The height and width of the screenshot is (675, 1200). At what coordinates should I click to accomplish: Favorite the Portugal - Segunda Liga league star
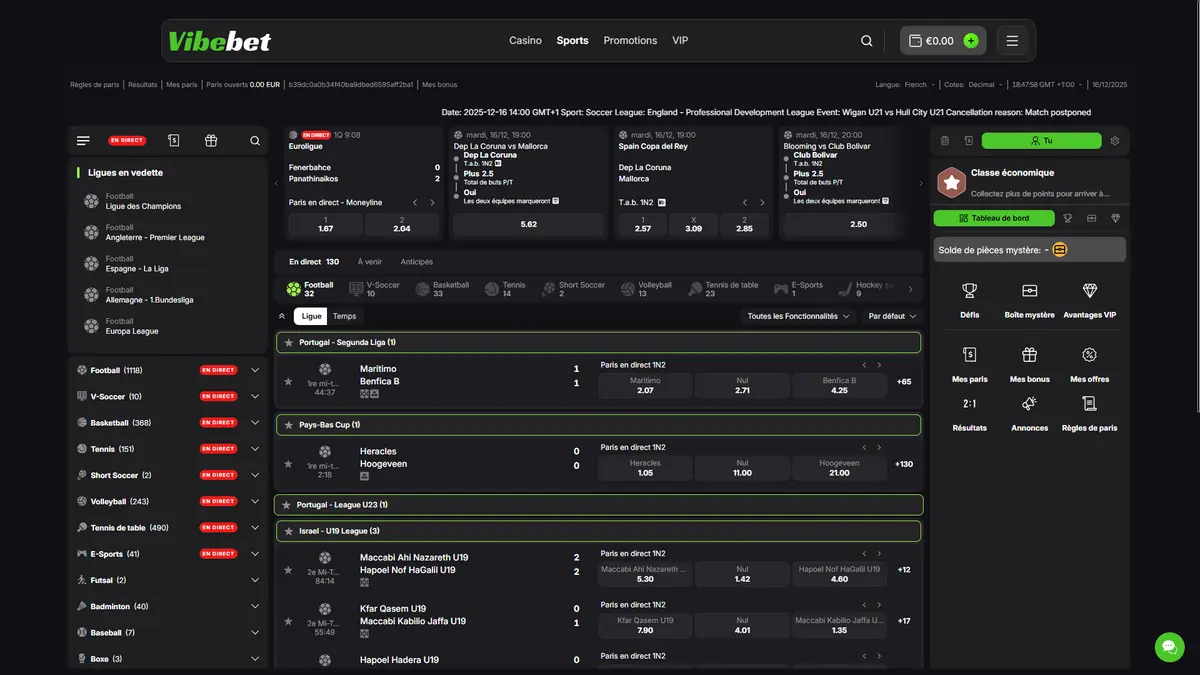coord(289,342)
